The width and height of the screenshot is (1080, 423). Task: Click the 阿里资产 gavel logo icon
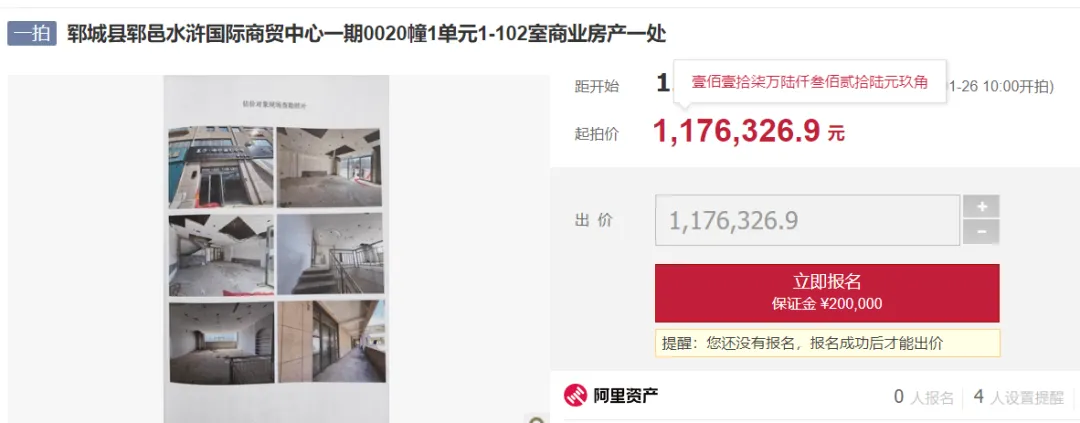(x=575, y=395)
